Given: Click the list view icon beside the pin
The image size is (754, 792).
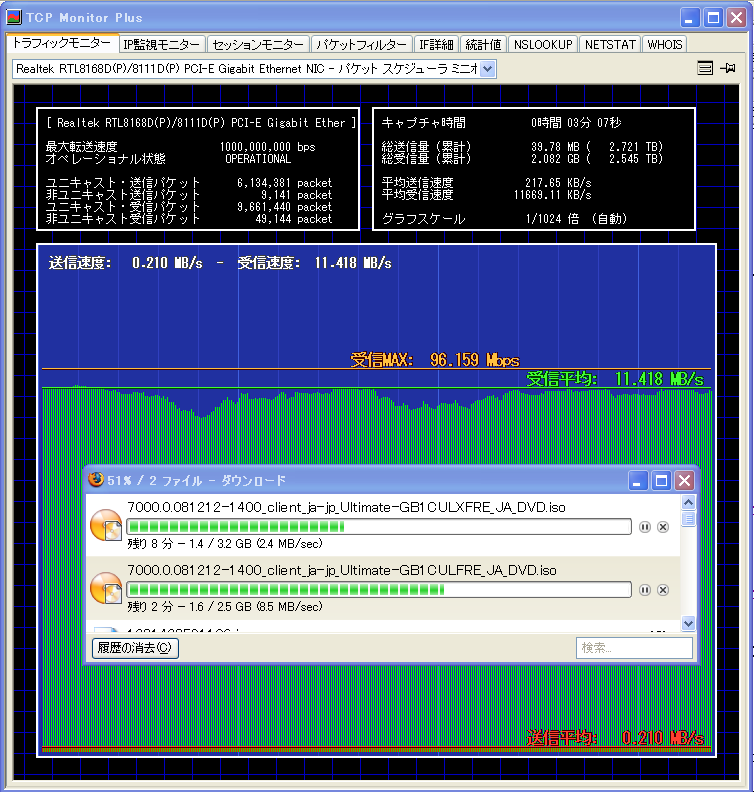Looking at the screenshot, I should pyautogui.click(x=705, y=68).
